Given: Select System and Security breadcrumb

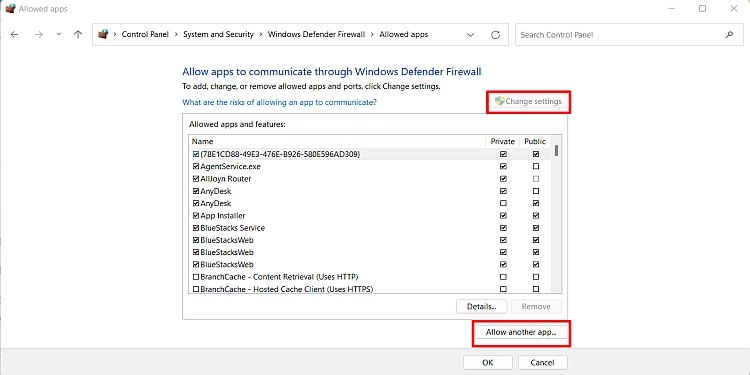Looking at the screenshot, I should point(218,34).
